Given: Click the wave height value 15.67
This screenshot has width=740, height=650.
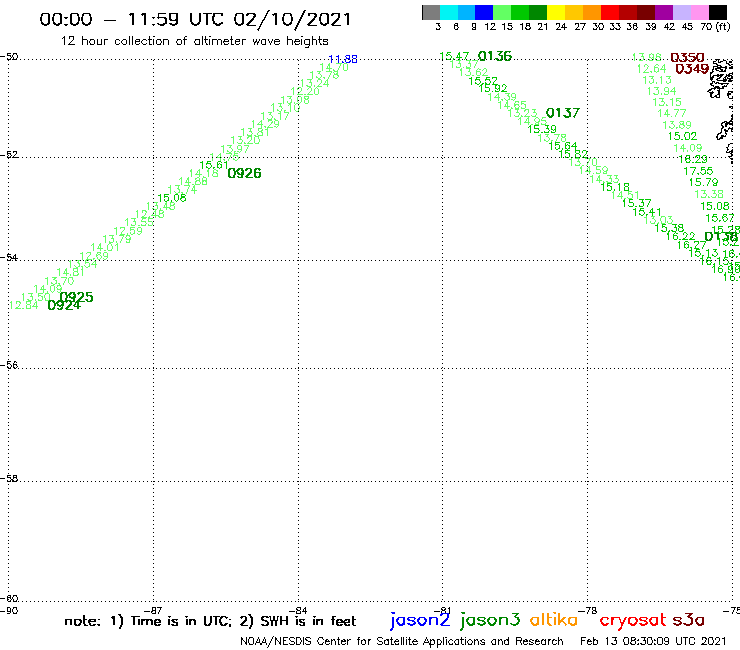Looking at the screenshot, I should [720, 218].
